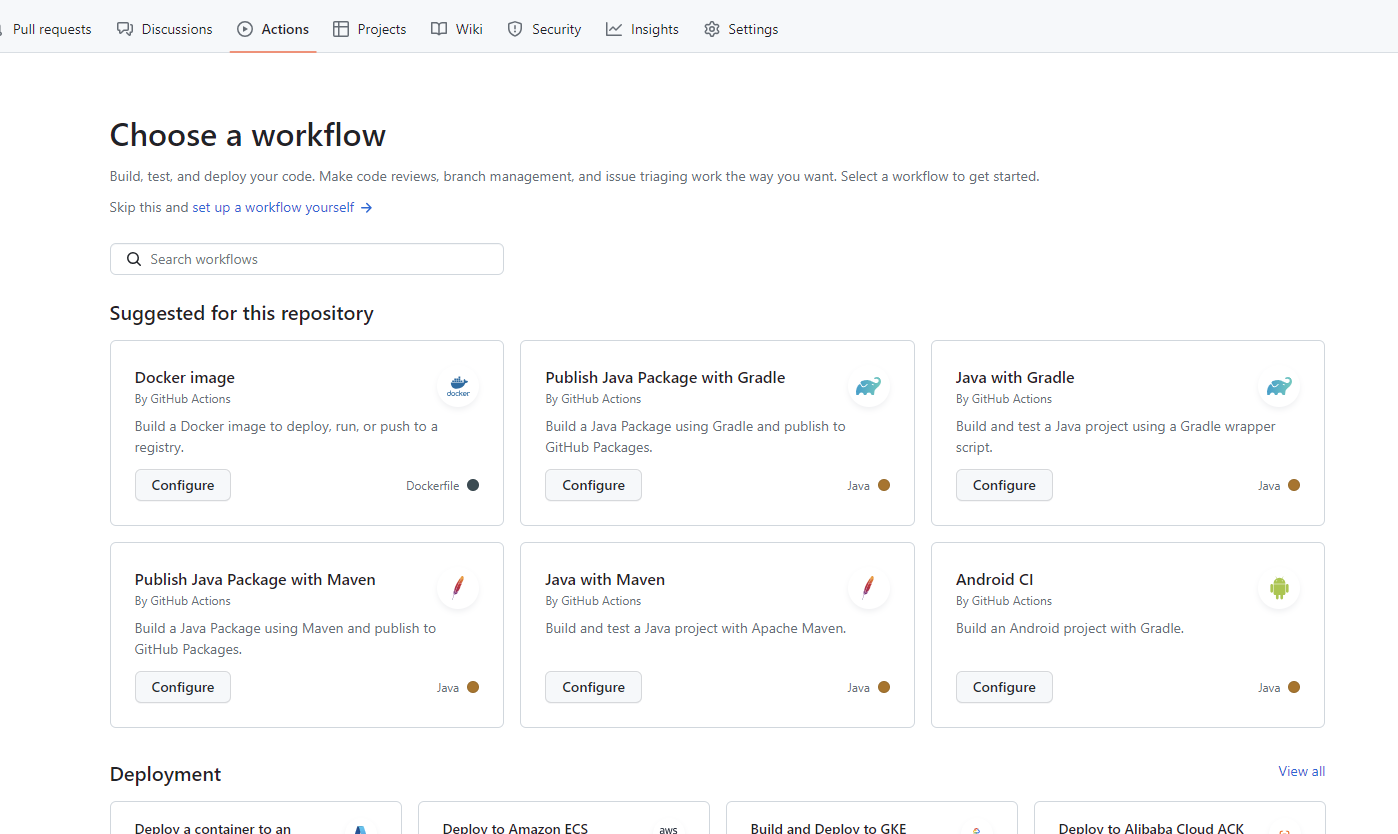
Task: Click the Projects table icon
Action: click(341, 29)
